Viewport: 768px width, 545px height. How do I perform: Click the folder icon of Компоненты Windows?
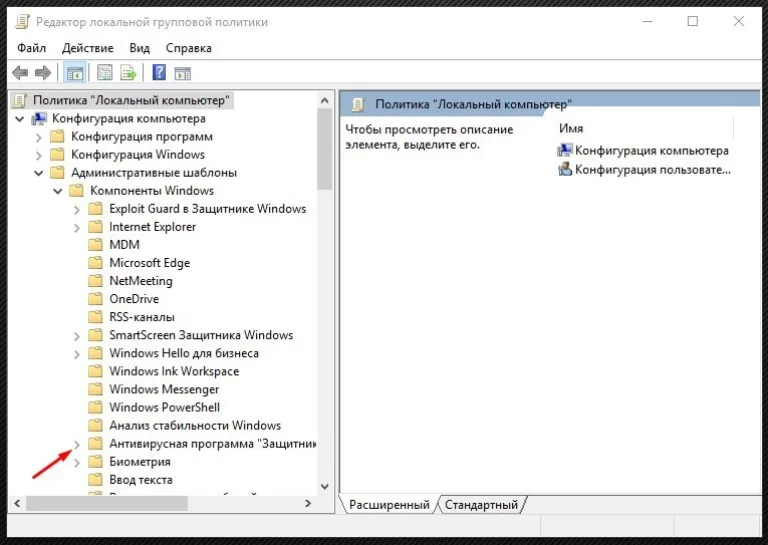76,190
